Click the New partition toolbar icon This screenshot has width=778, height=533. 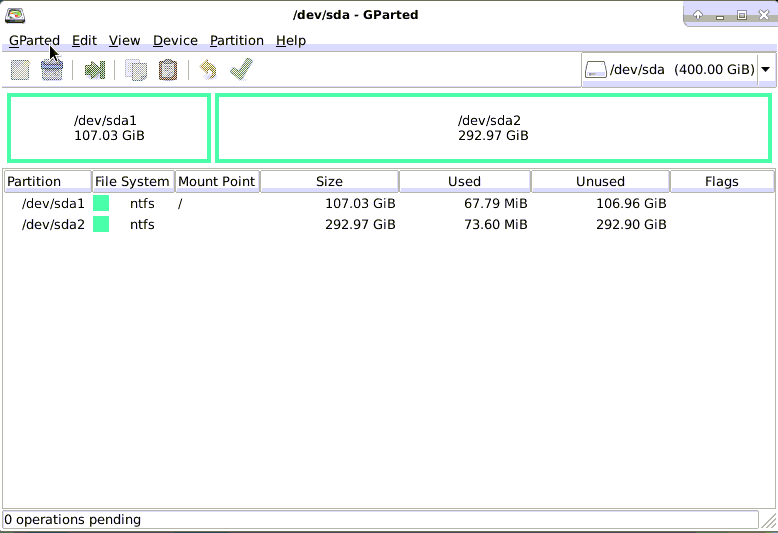tap(20, 70)
